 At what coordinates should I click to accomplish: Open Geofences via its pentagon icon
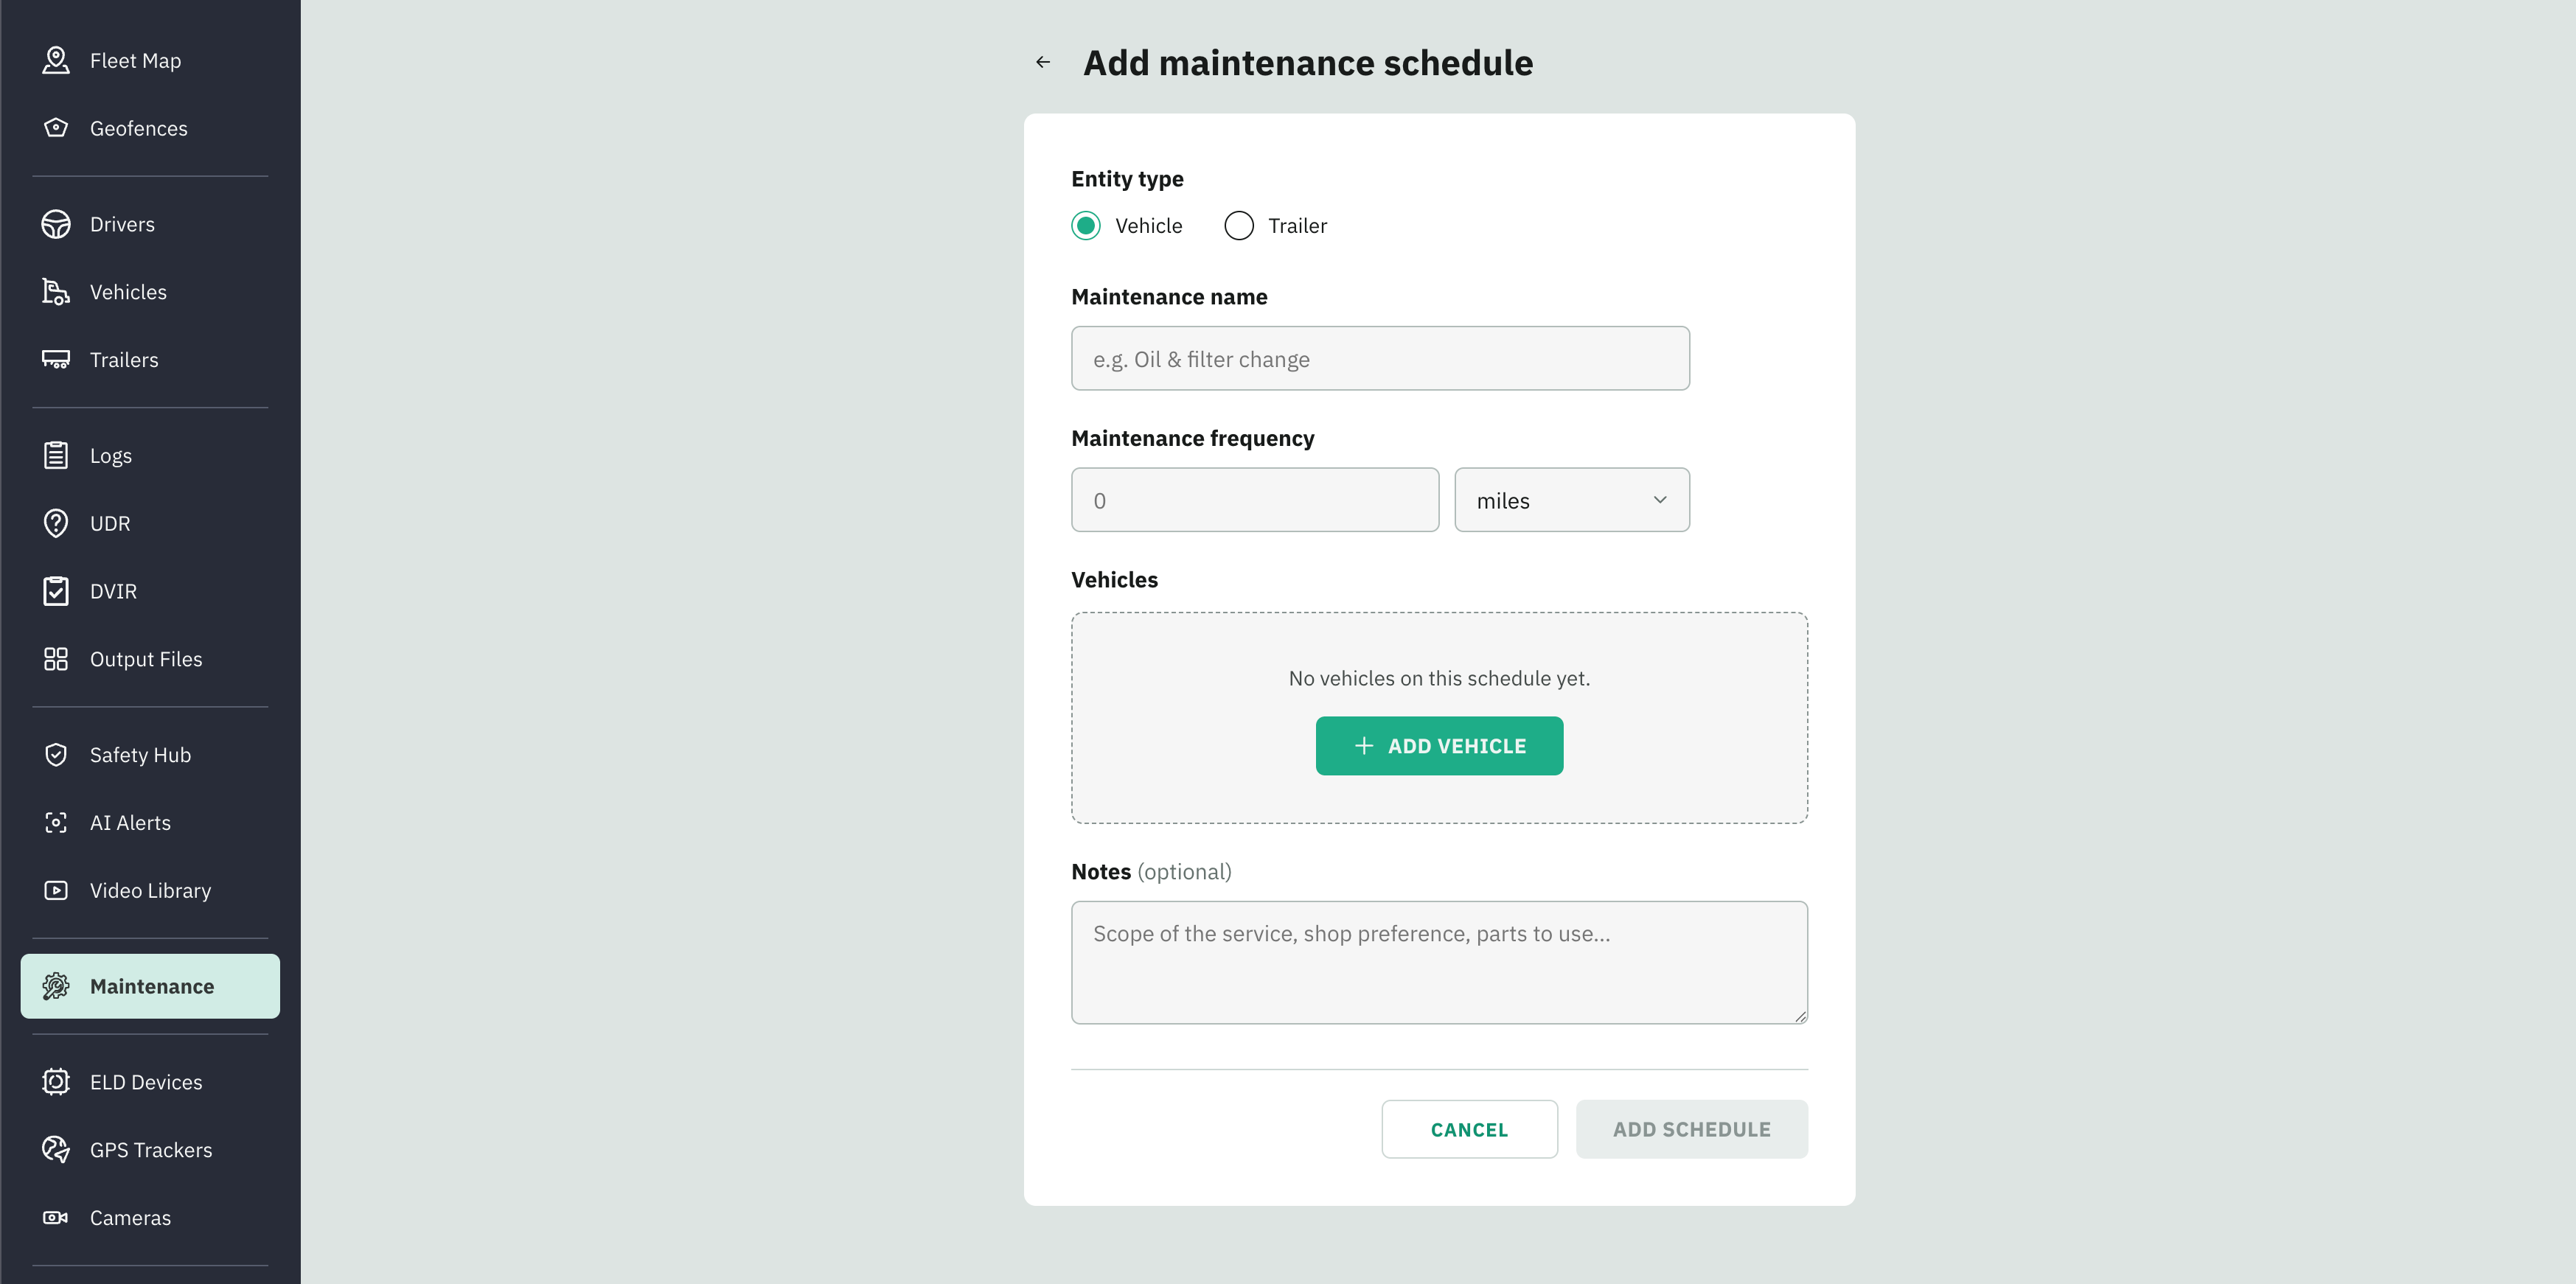pos(56,128)
